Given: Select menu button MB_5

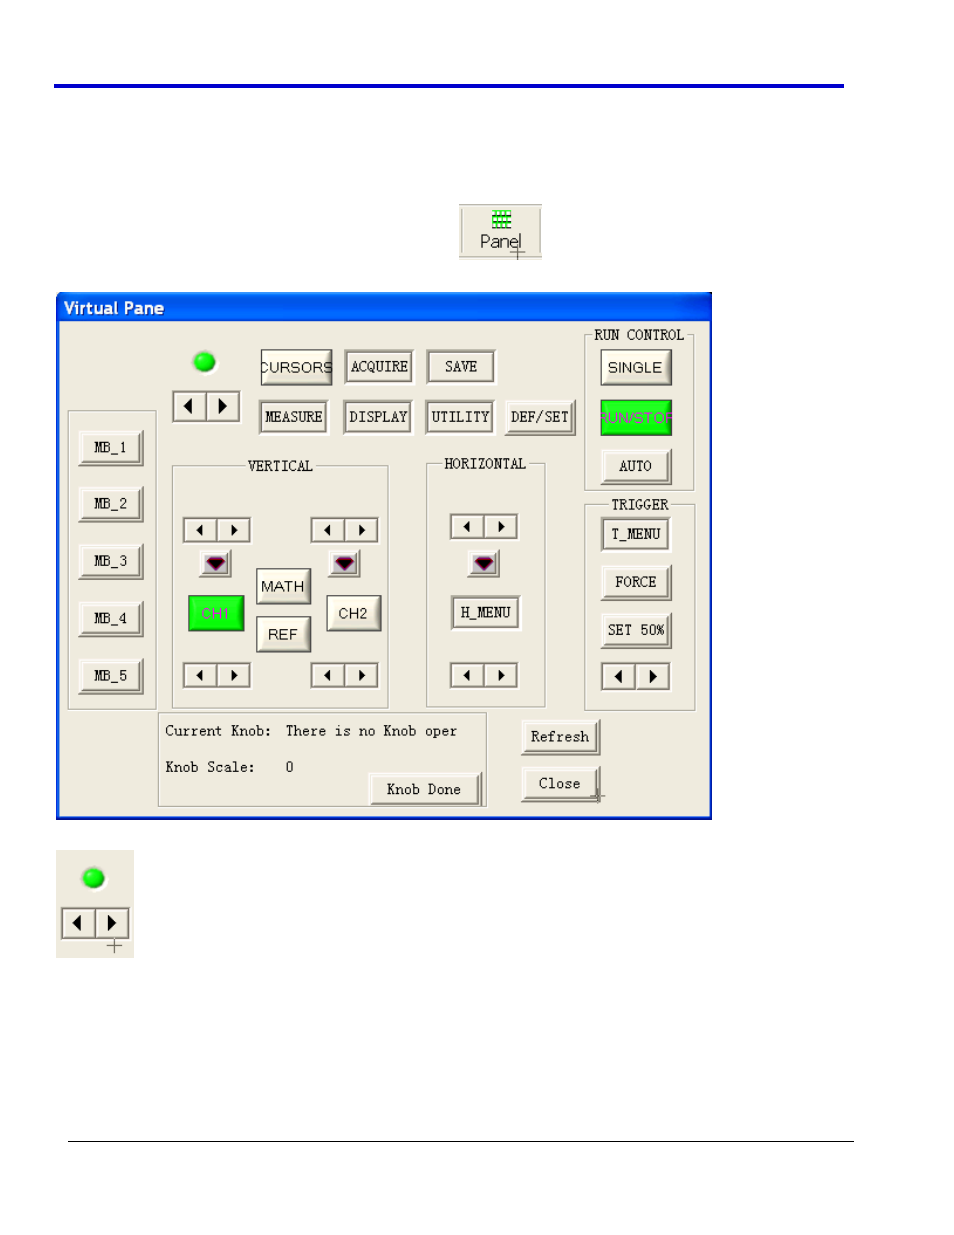Looking at the screenshot, I should (x=111, y=676).
